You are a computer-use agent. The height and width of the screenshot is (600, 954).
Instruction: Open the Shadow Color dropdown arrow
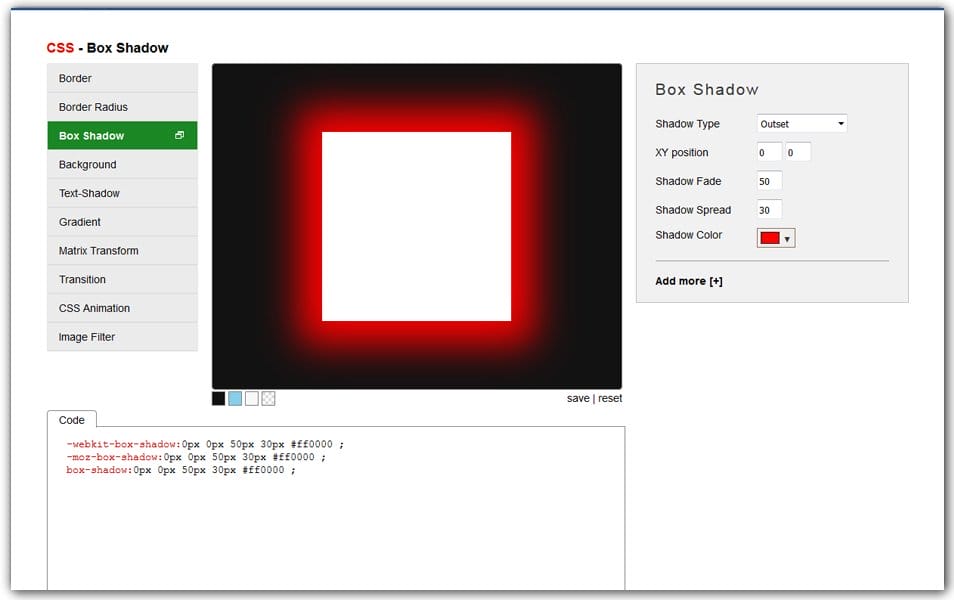787,237
